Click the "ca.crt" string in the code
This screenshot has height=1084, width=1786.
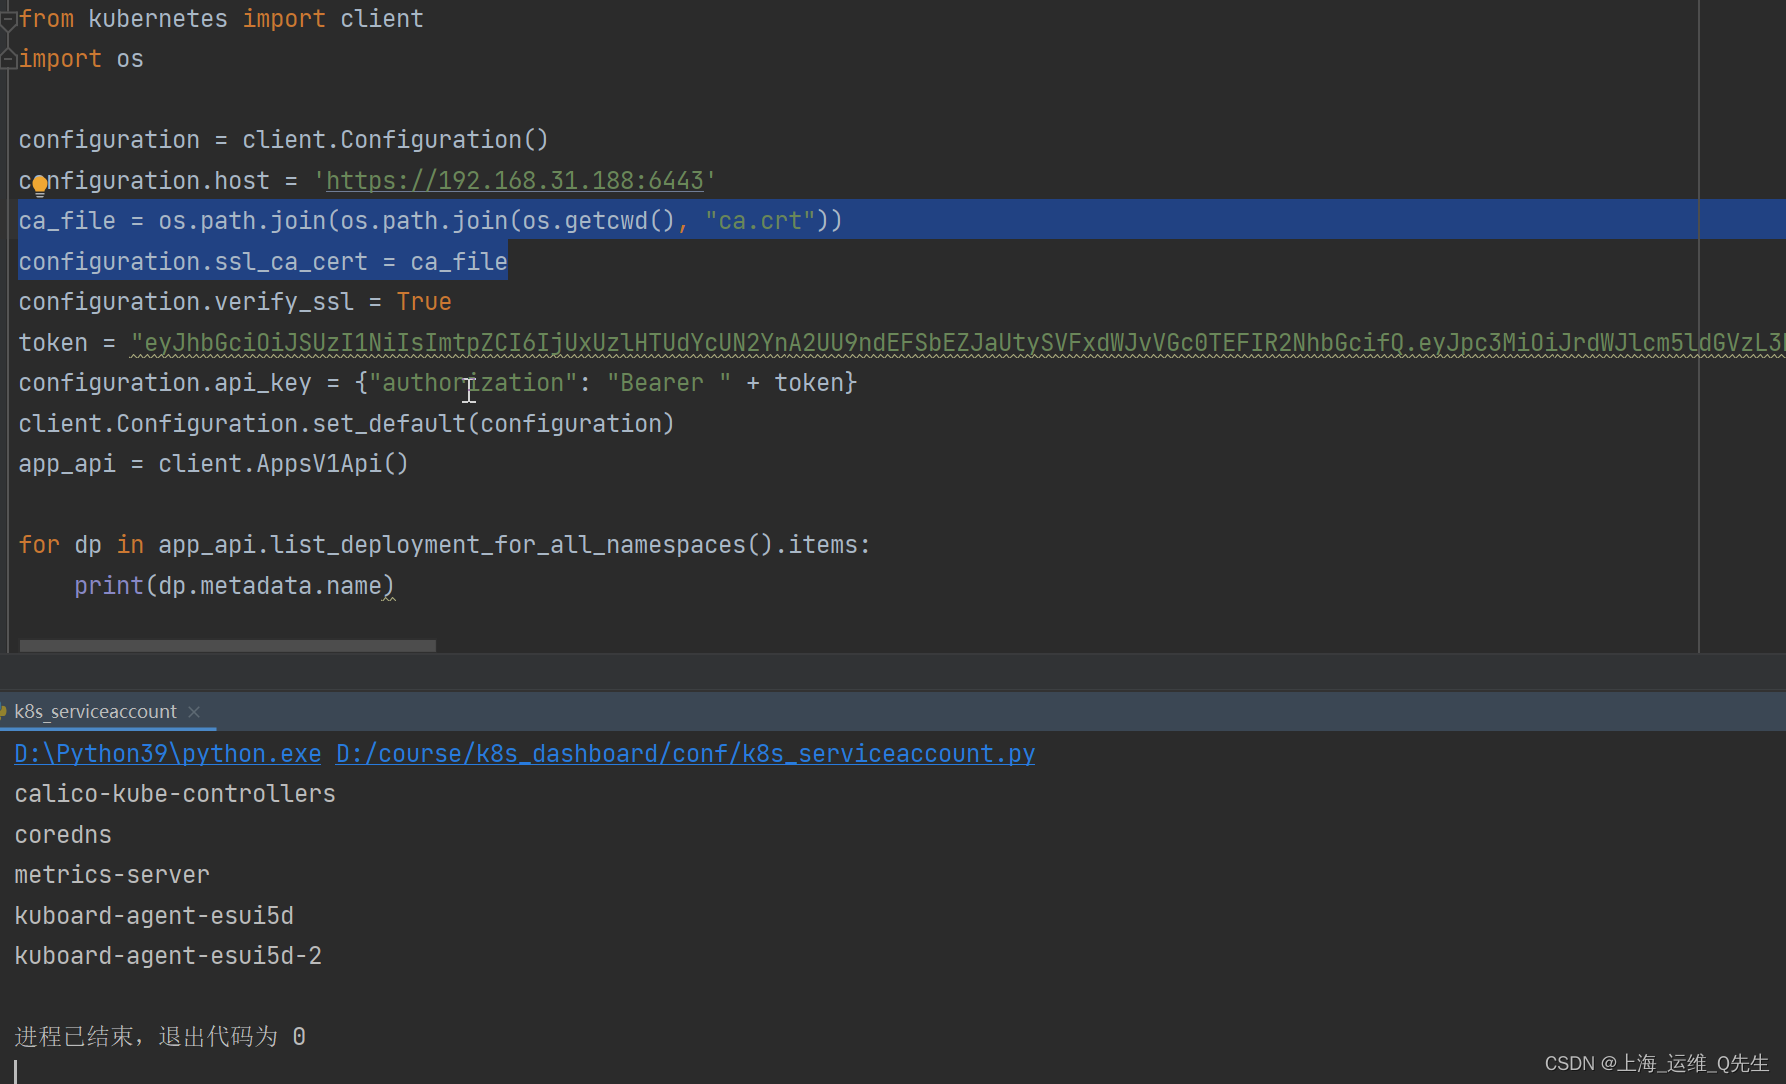point(760,221)
